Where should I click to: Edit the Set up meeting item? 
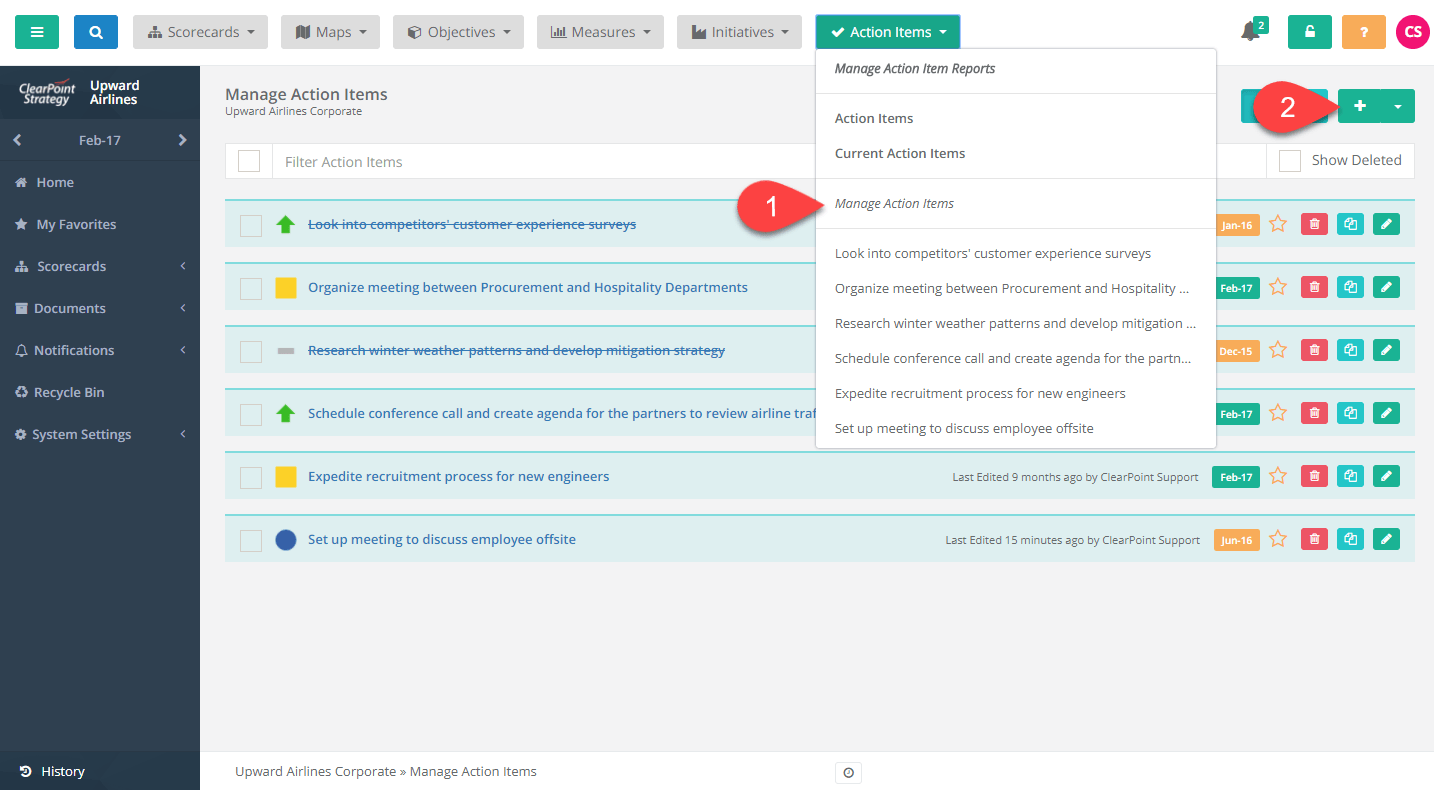click(x=1386, y=539)
